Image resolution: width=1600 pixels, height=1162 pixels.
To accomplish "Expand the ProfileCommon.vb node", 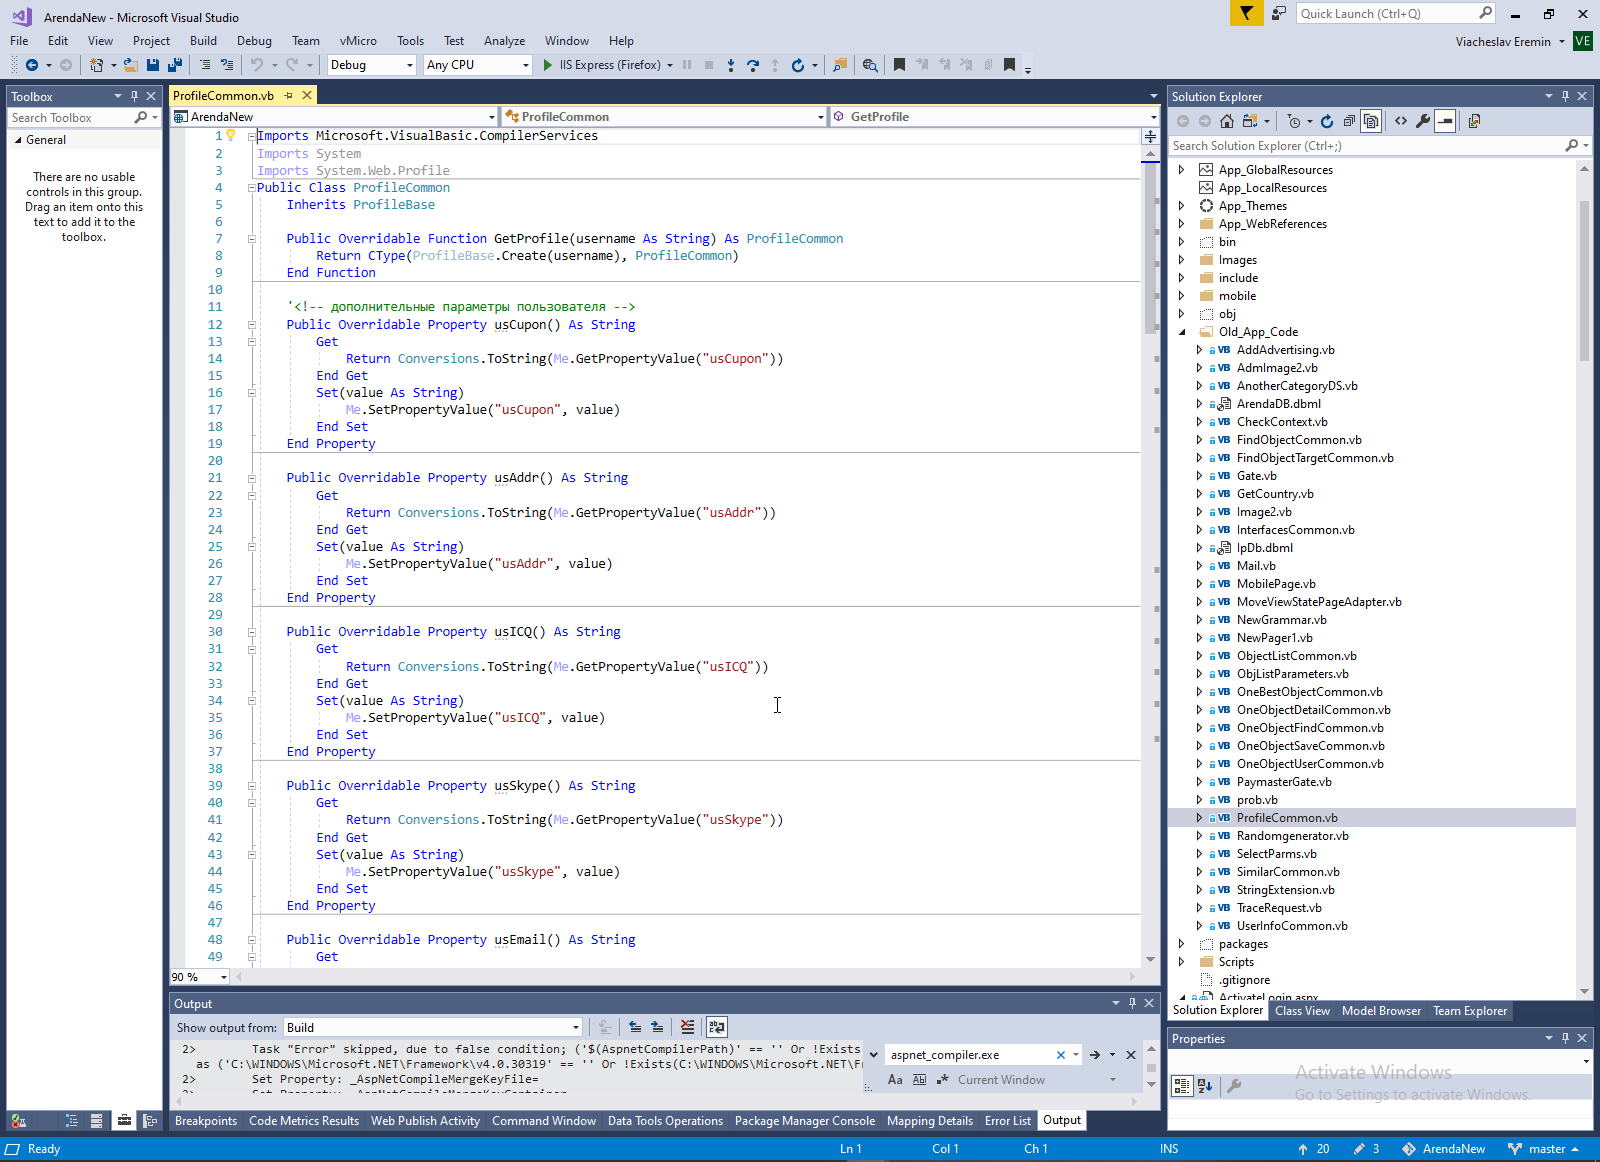I will click(x=1199, y=818).
